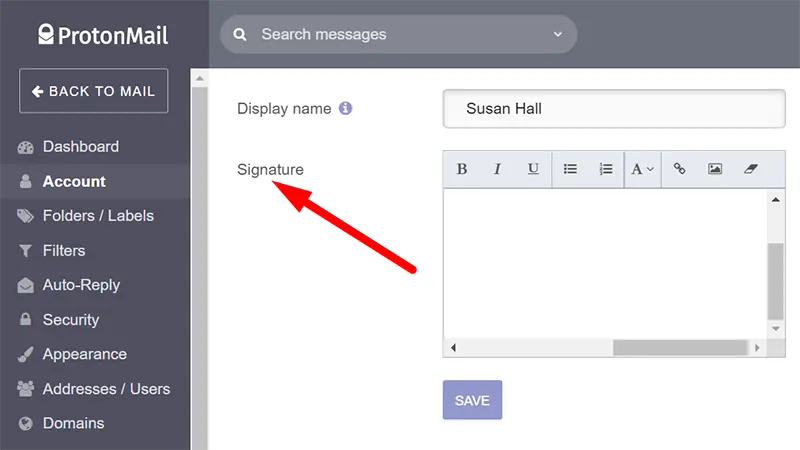Click the signature vertical scrollbar thumb
Image resolution: width=800 pixels, height=450 pixels.
(x=776, y=281)
